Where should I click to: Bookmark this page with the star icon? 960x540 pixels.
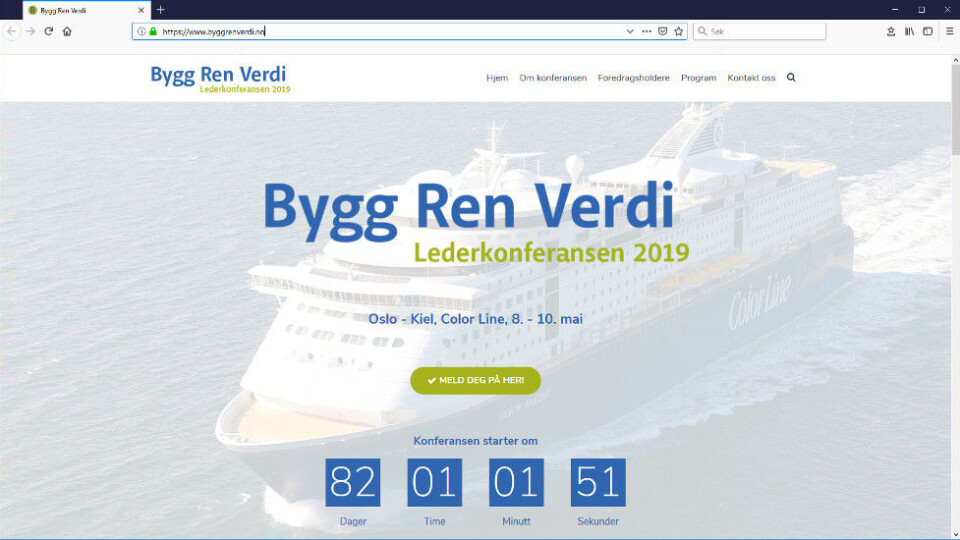click(x=678, y=31)
